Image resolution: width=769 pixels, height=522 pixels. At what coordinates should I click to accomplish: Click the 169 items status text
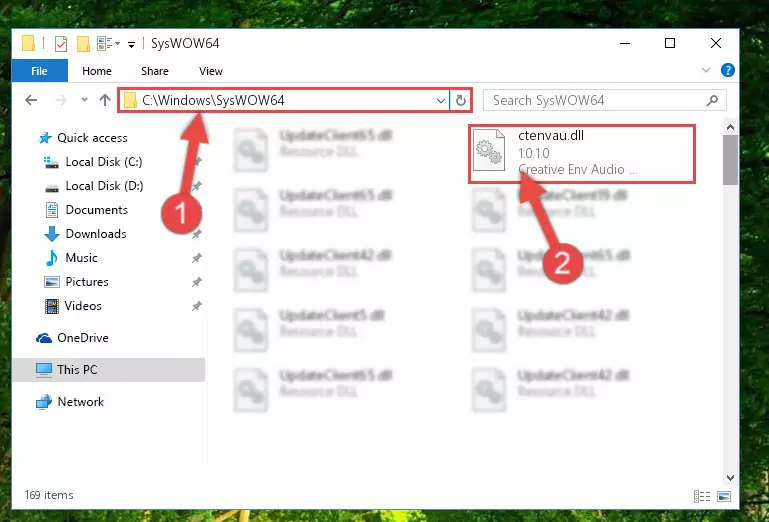49,495
